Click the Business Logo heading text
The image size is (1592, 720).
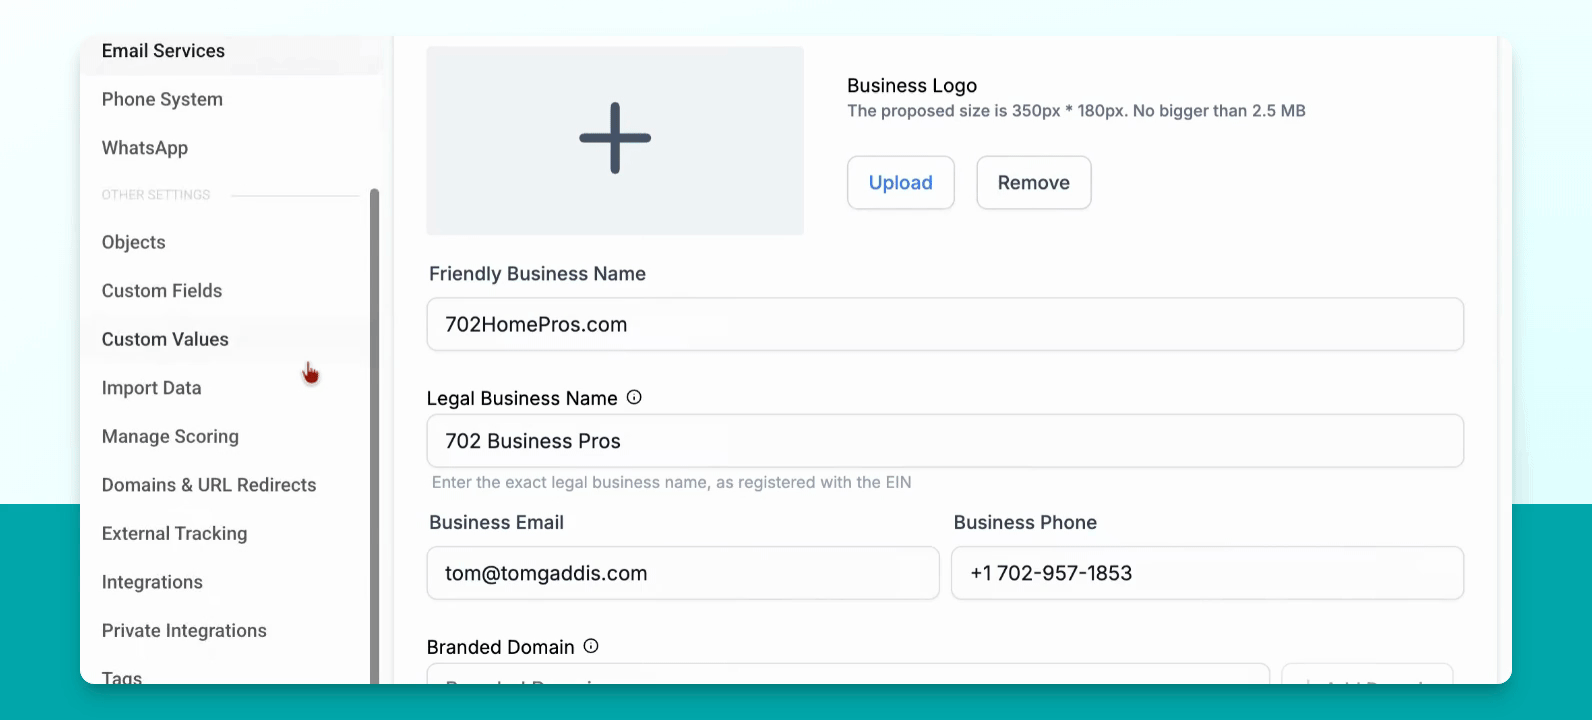pyautogui.click(x=912, y=86)
